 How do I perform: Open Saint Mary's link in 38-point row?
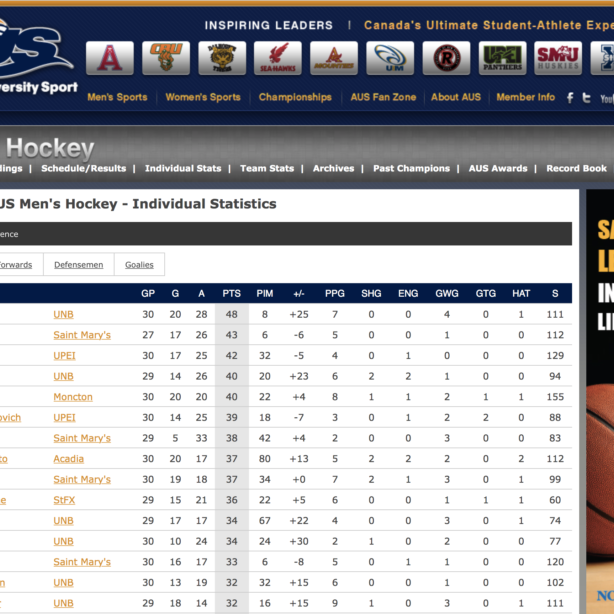point(82,438)
